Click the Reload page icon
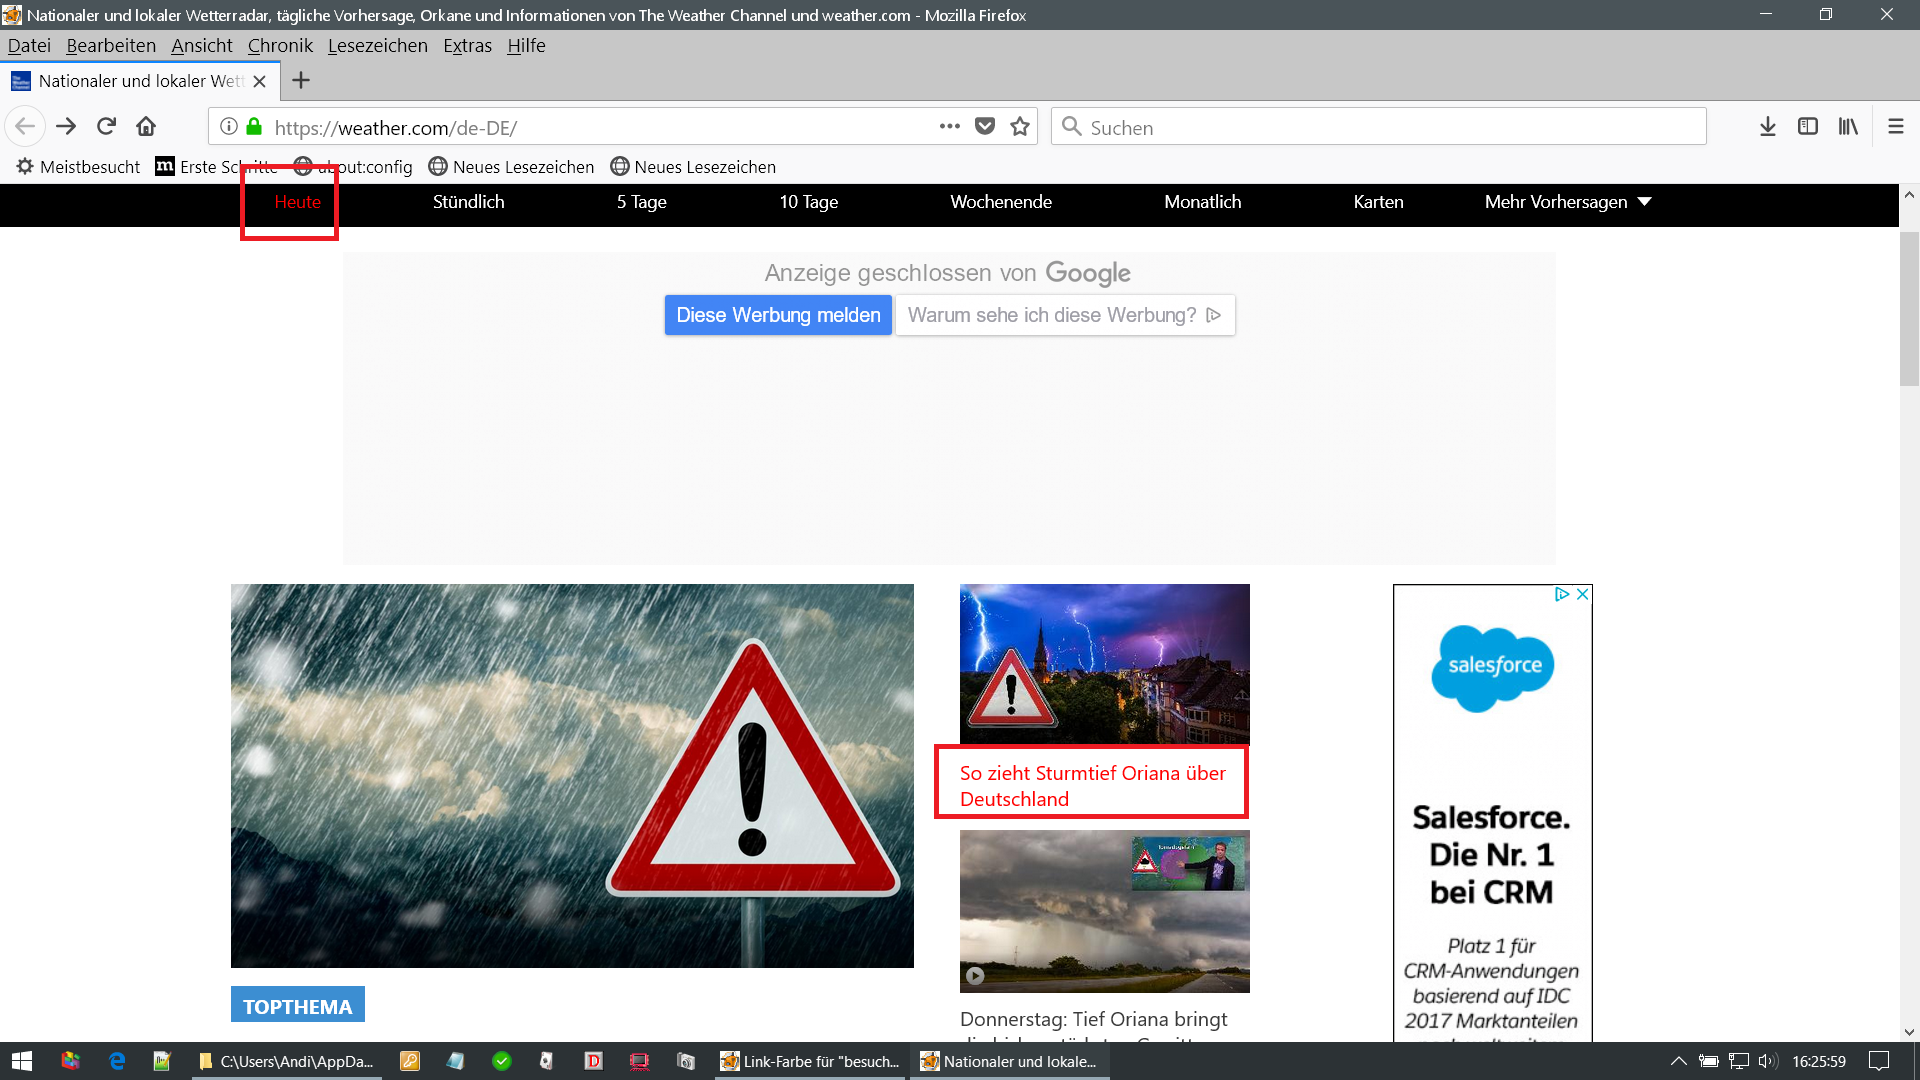Viewport: 1920px width, 1080px height. [107, 127]
